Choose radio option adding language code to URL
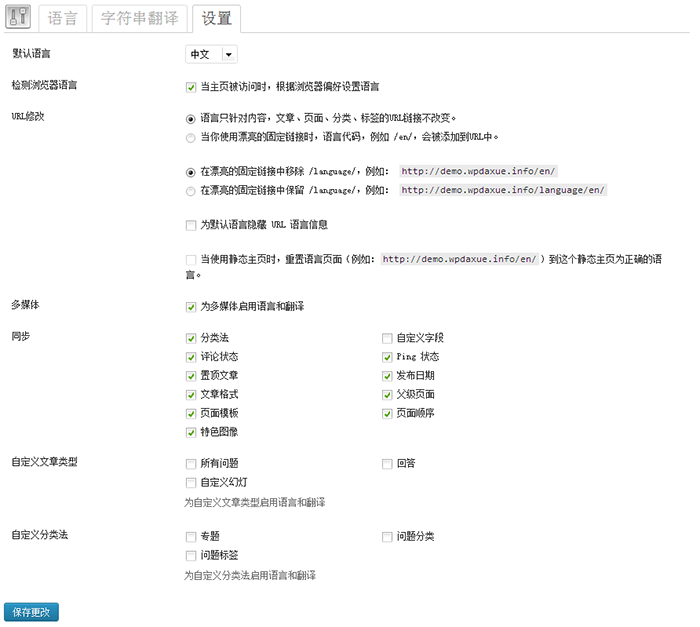This screenshot has height=627, width=700. [x=191, y=137]
